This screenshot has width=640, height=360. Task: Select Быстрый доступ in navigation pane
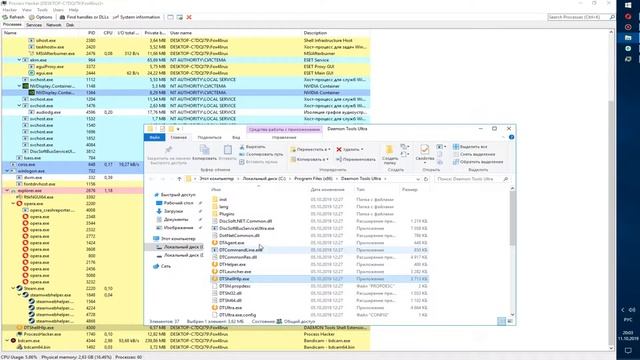pos(178,195)
